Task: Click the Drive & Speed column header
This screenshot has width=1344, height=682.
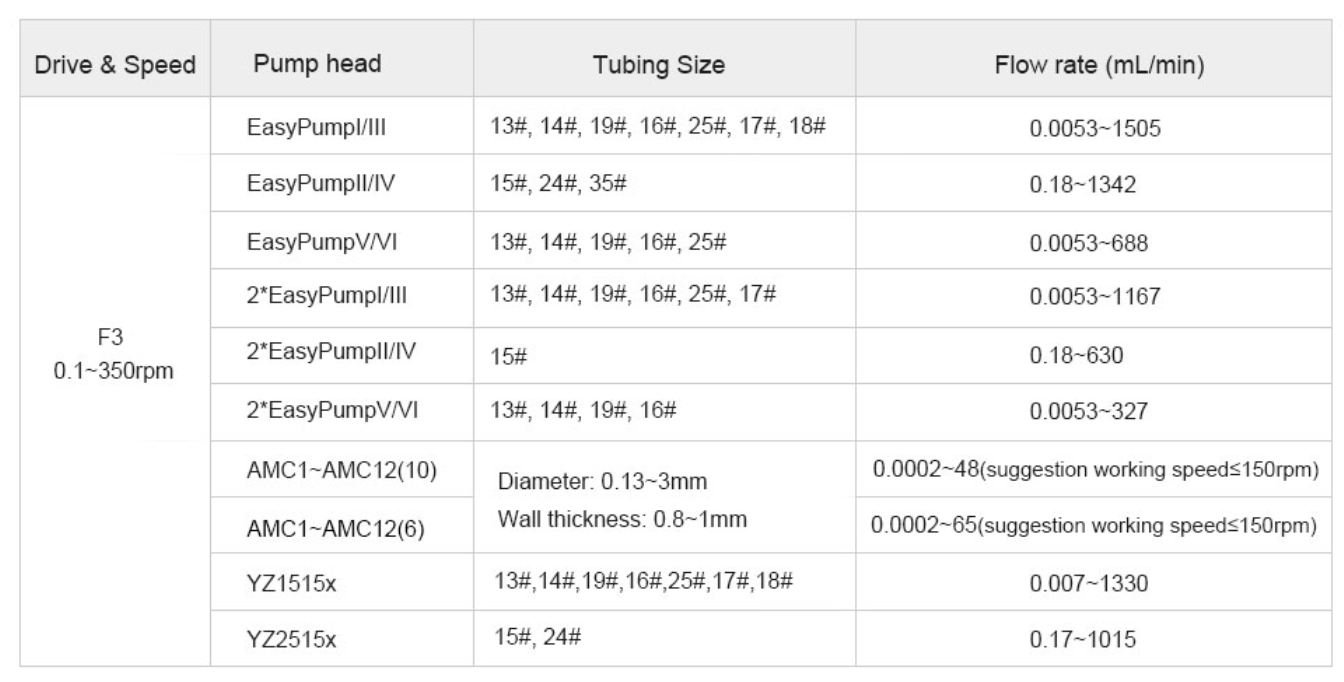Action: pos(115,67)
